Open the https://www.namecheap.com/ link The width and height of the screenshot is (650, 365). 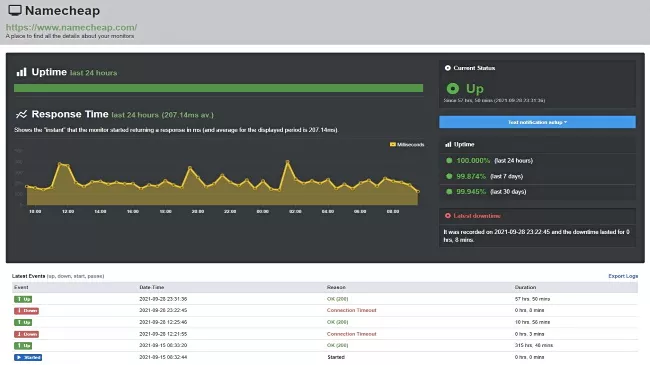pos(71,27)
